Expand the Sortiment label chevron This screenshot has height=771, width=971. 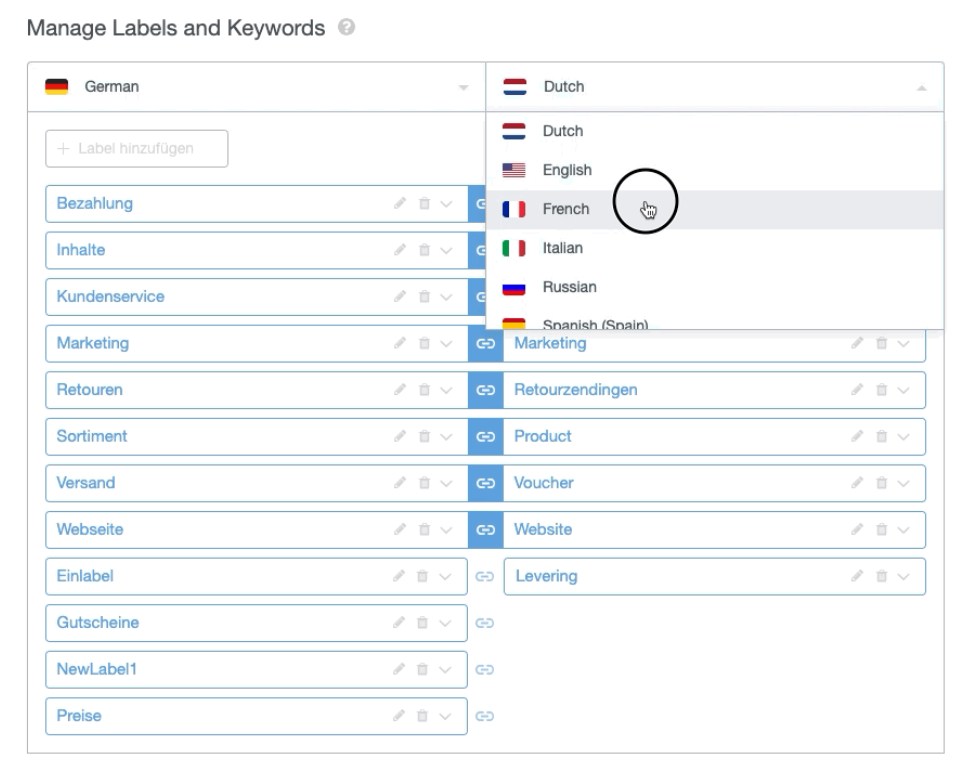pos(447,437)
